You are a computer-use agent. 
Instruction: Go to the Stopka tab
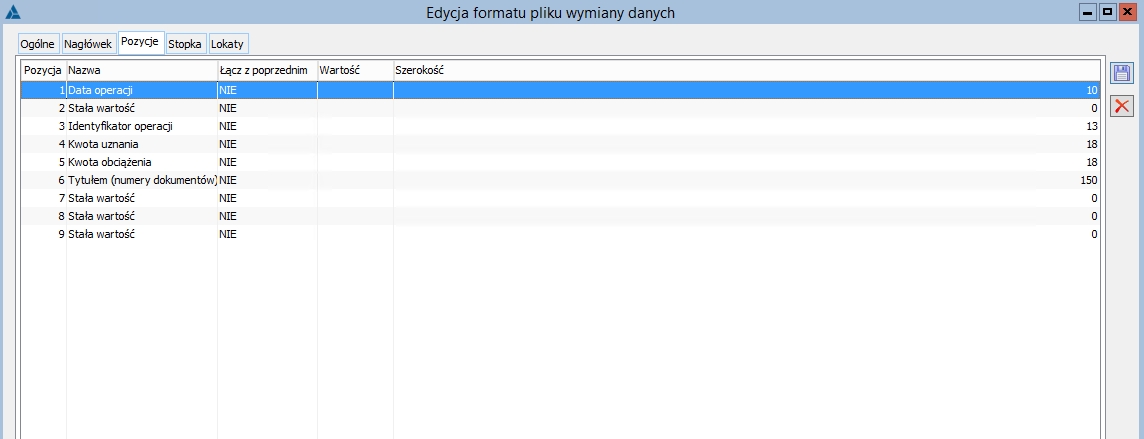pos(185,45)
